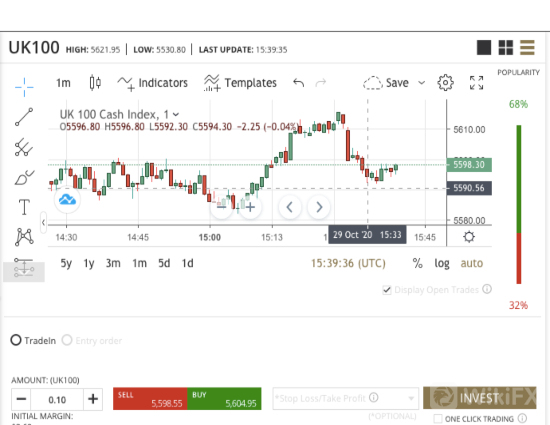550x425 pixels.
Task: Expand the Save dropdown arrow
Action: coord(422,83)
